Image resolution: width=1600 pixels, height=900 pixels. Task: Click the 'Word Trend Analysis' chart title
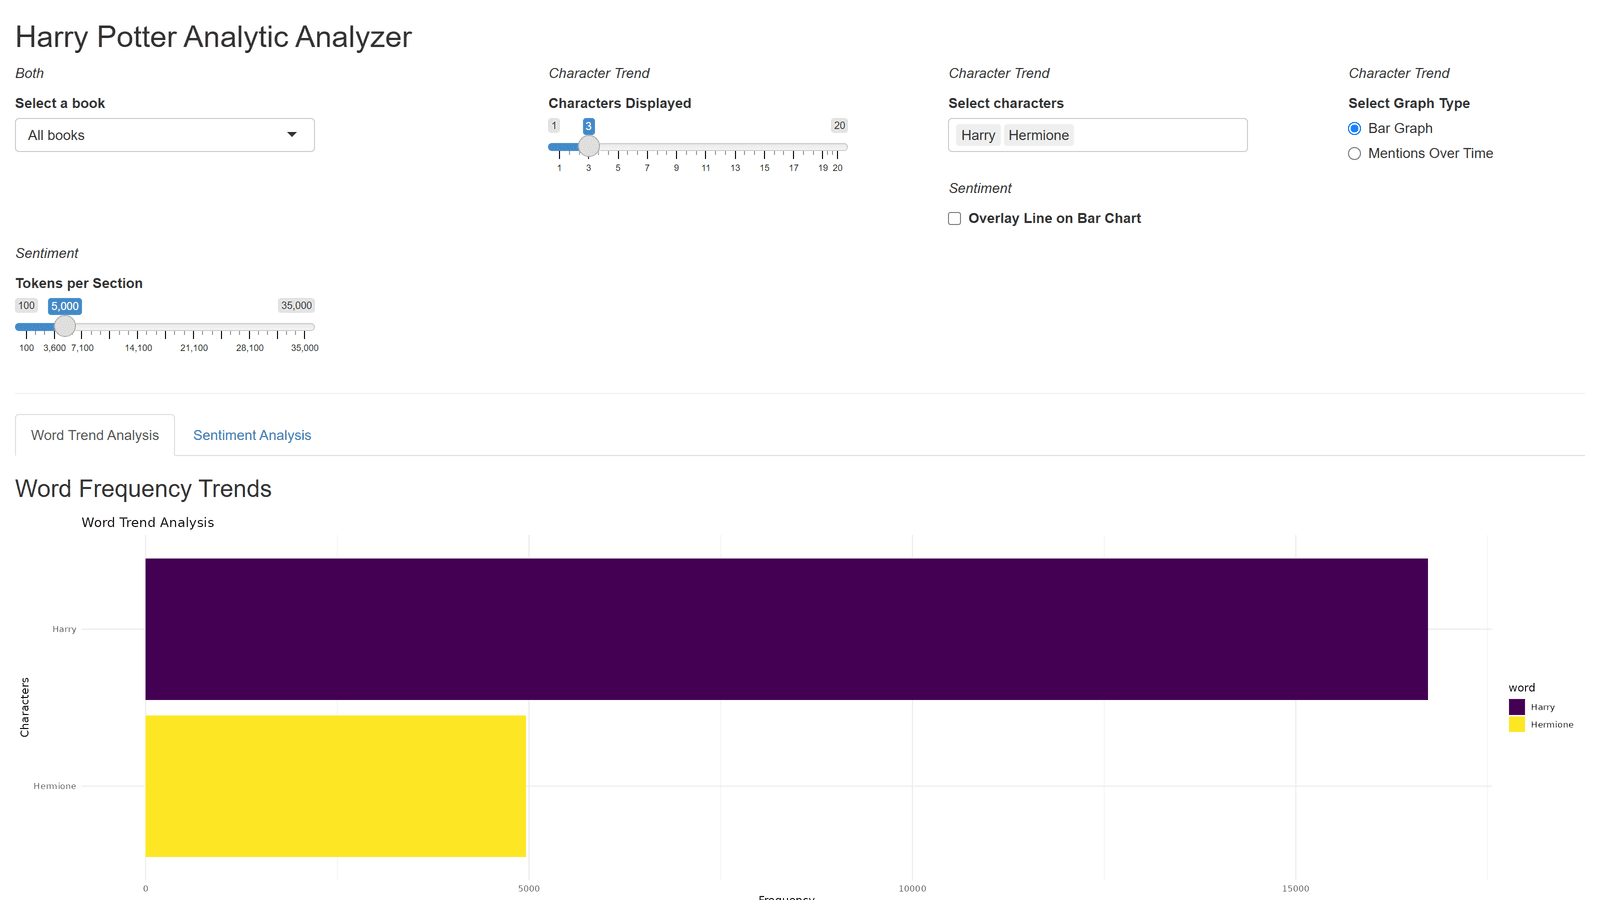click(x=148, y=522)
